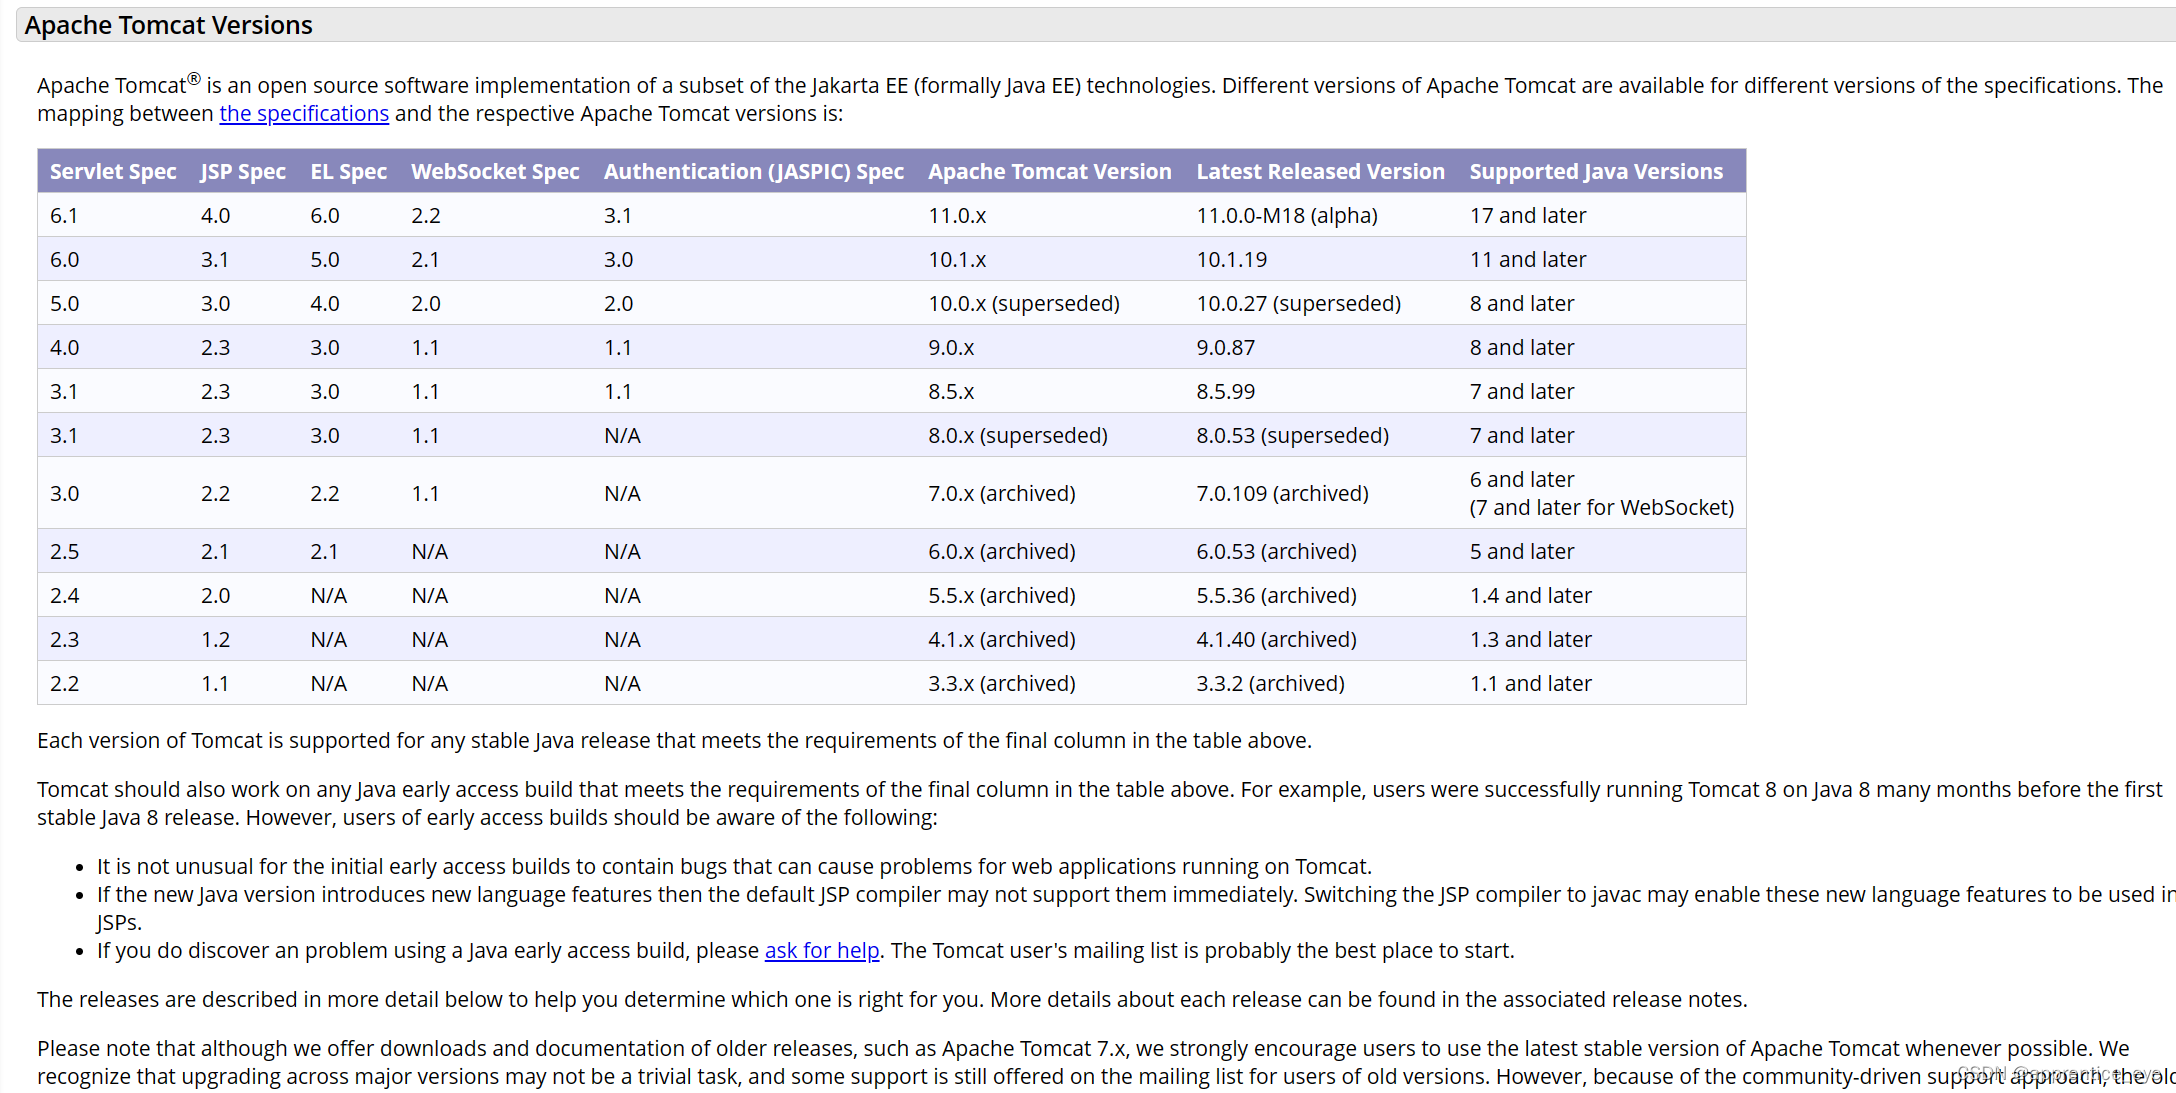Click the '5 and later' cell
Image resolution: width=2176 pixels, height=1093 pixels.
click(1522, 552)
